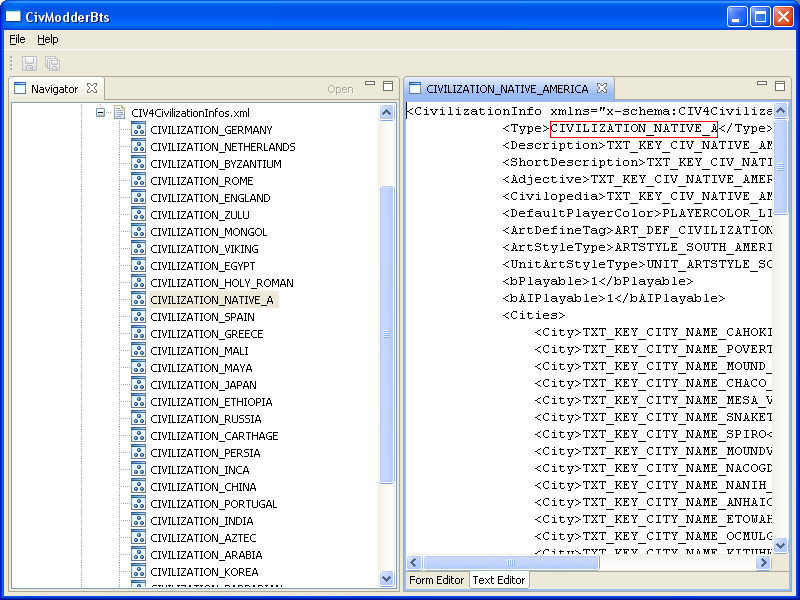This screenshot has height=600, width=800.
Task: Click the Save toolbar icon
Action: coord(29,63)
